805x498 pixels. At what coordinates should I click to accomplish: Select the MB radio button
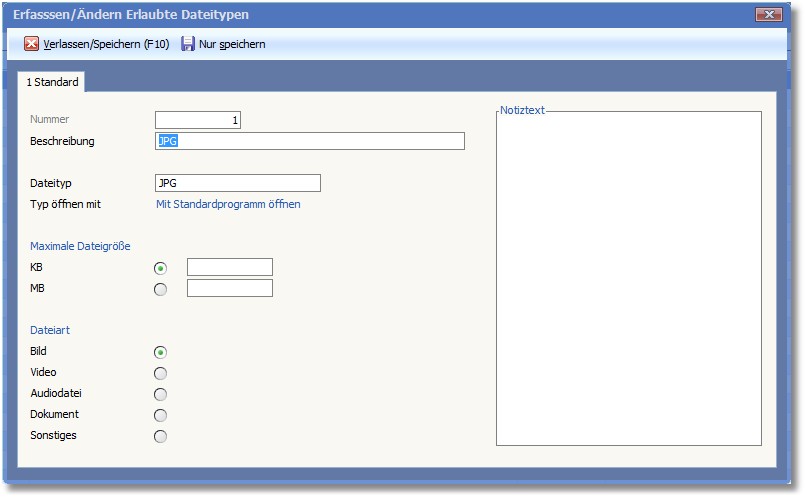(160, 289)
